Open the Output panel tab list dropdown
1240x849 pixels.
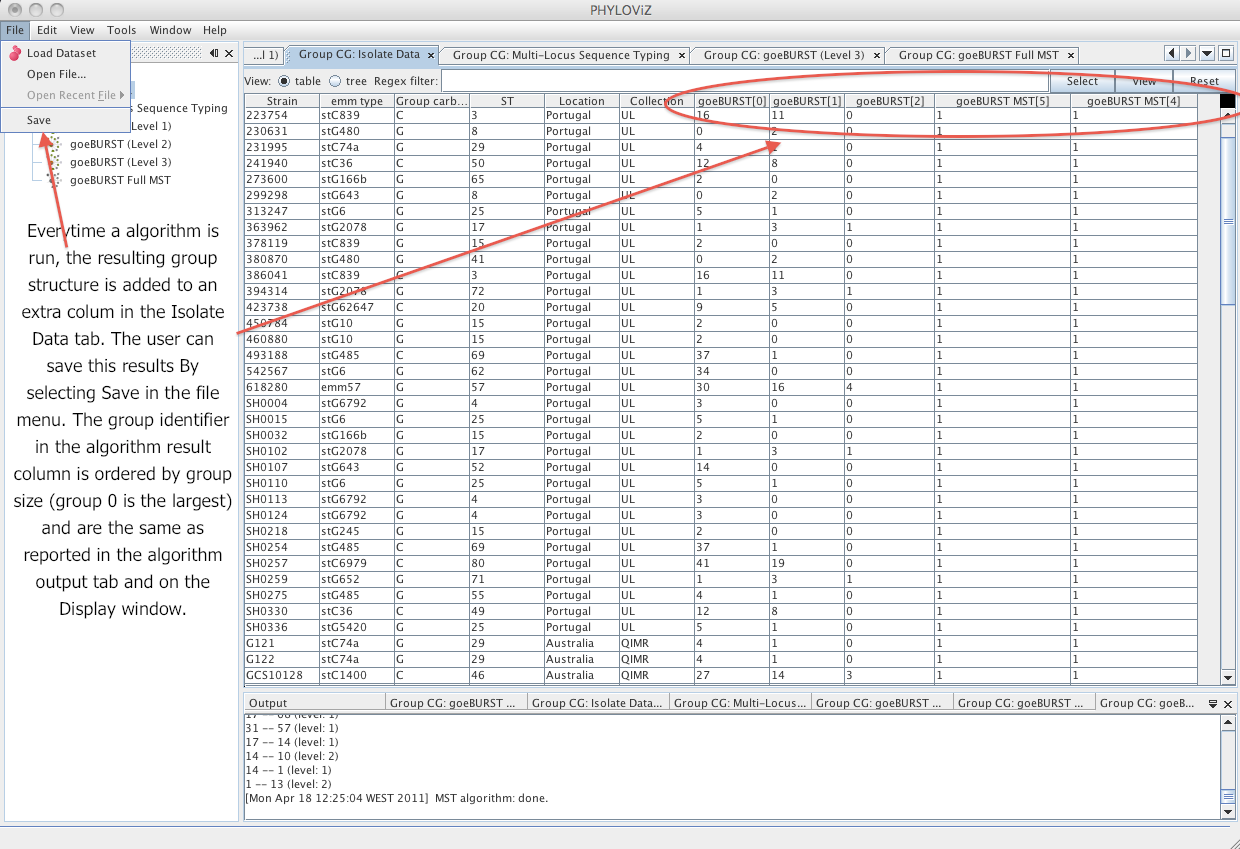coord(1213,703)
